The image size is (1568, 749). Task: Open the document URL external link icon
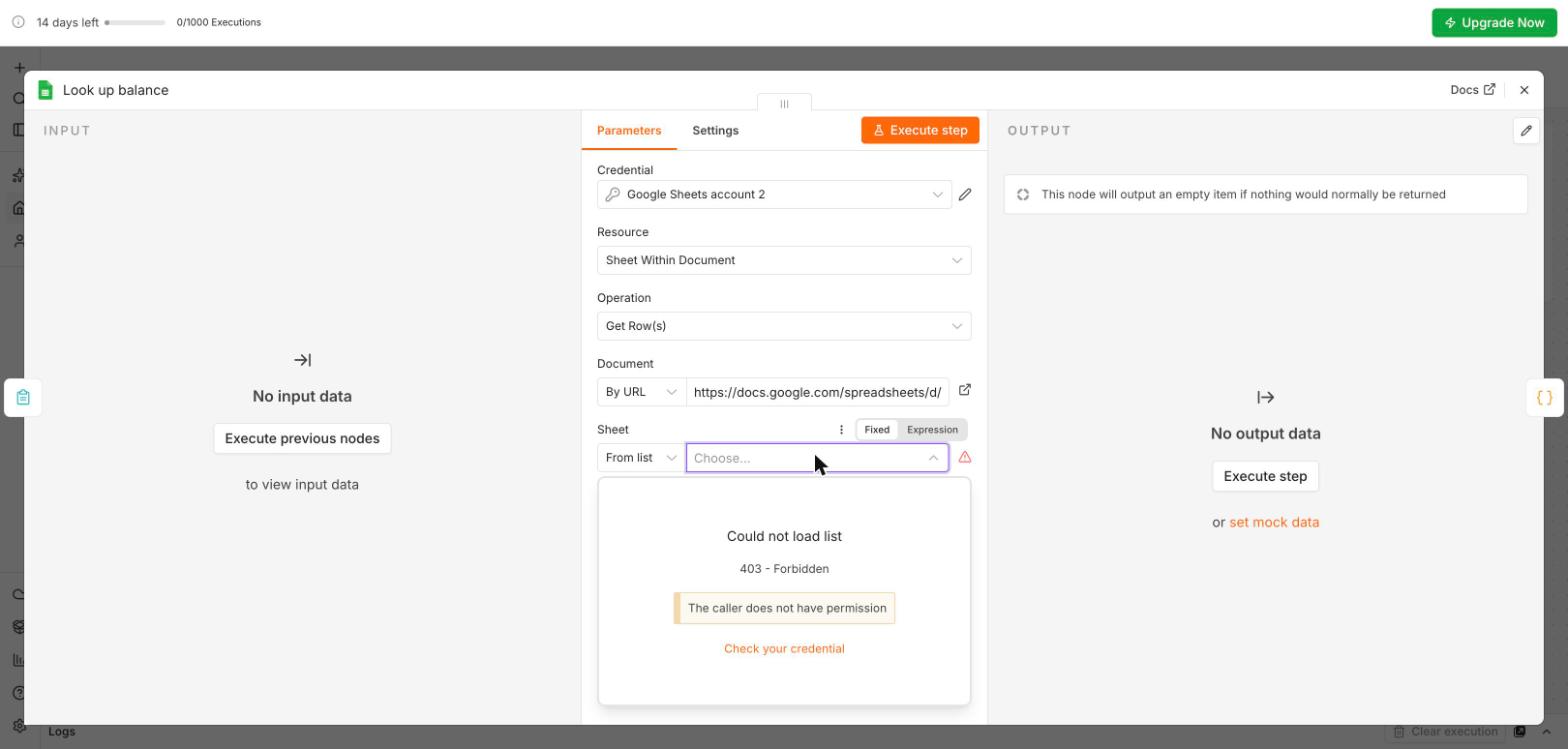click(965, 390)
